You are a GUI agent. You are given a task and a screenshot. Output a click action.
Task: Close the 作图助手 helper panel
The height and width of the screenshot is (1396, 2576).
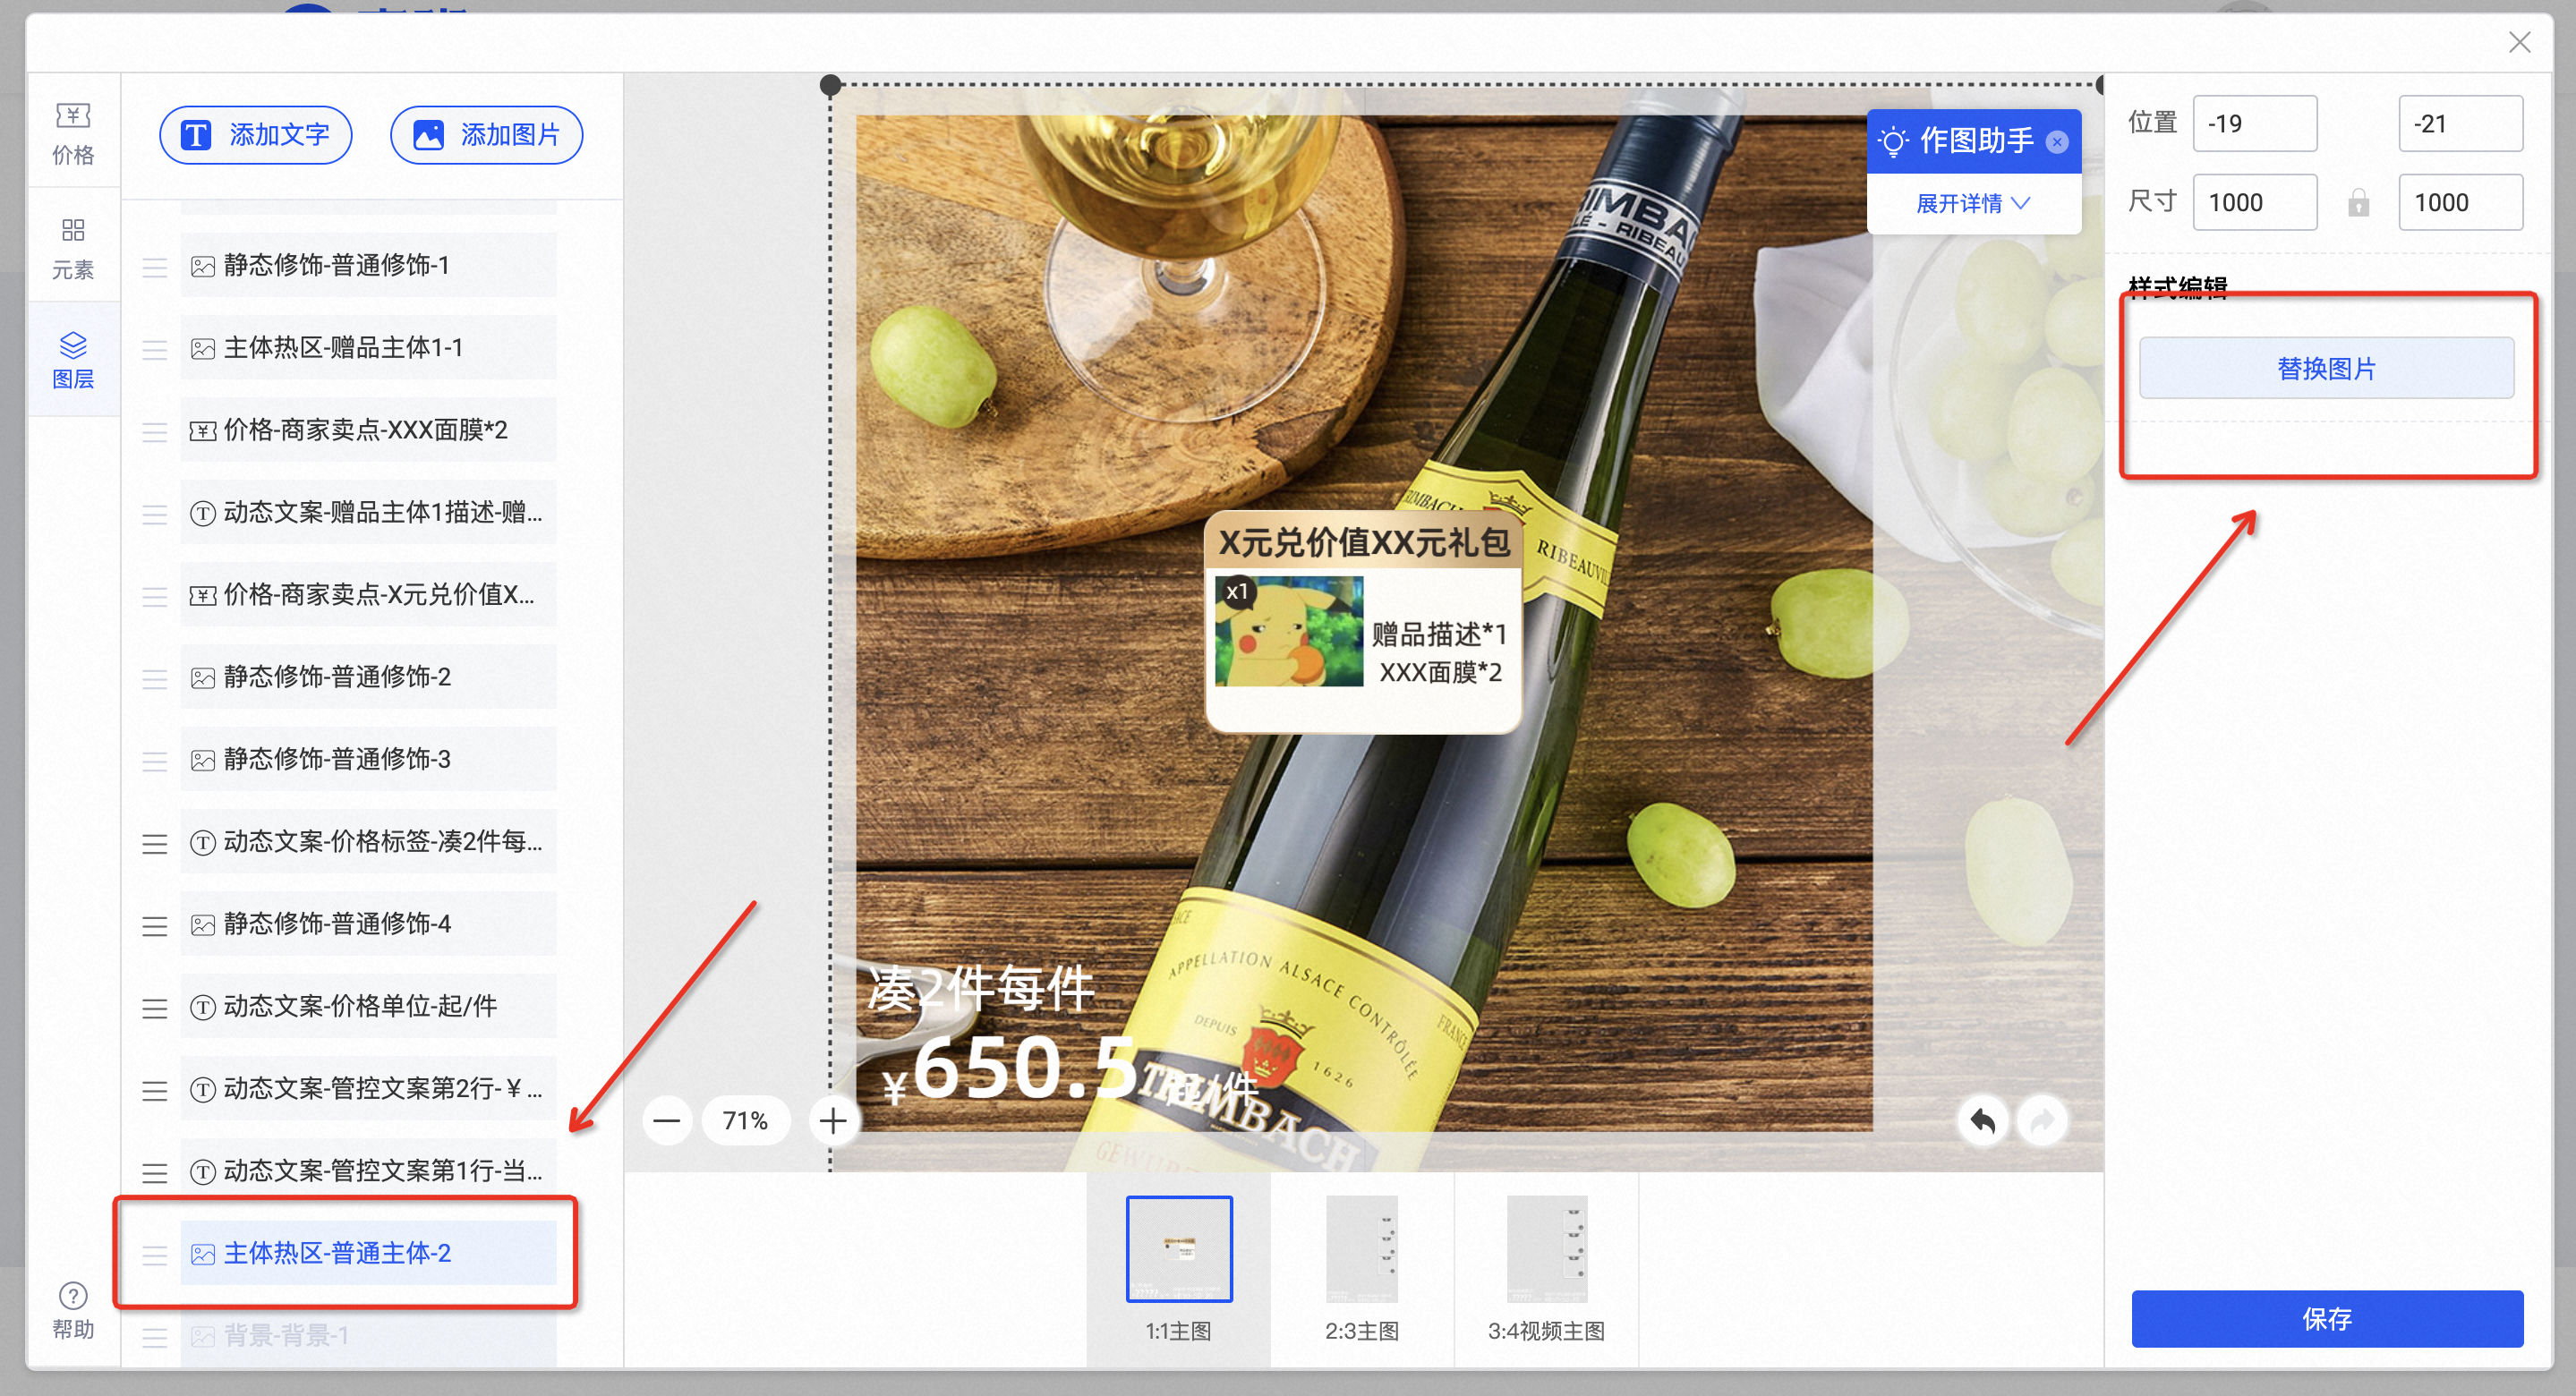tap(2057, 142)
